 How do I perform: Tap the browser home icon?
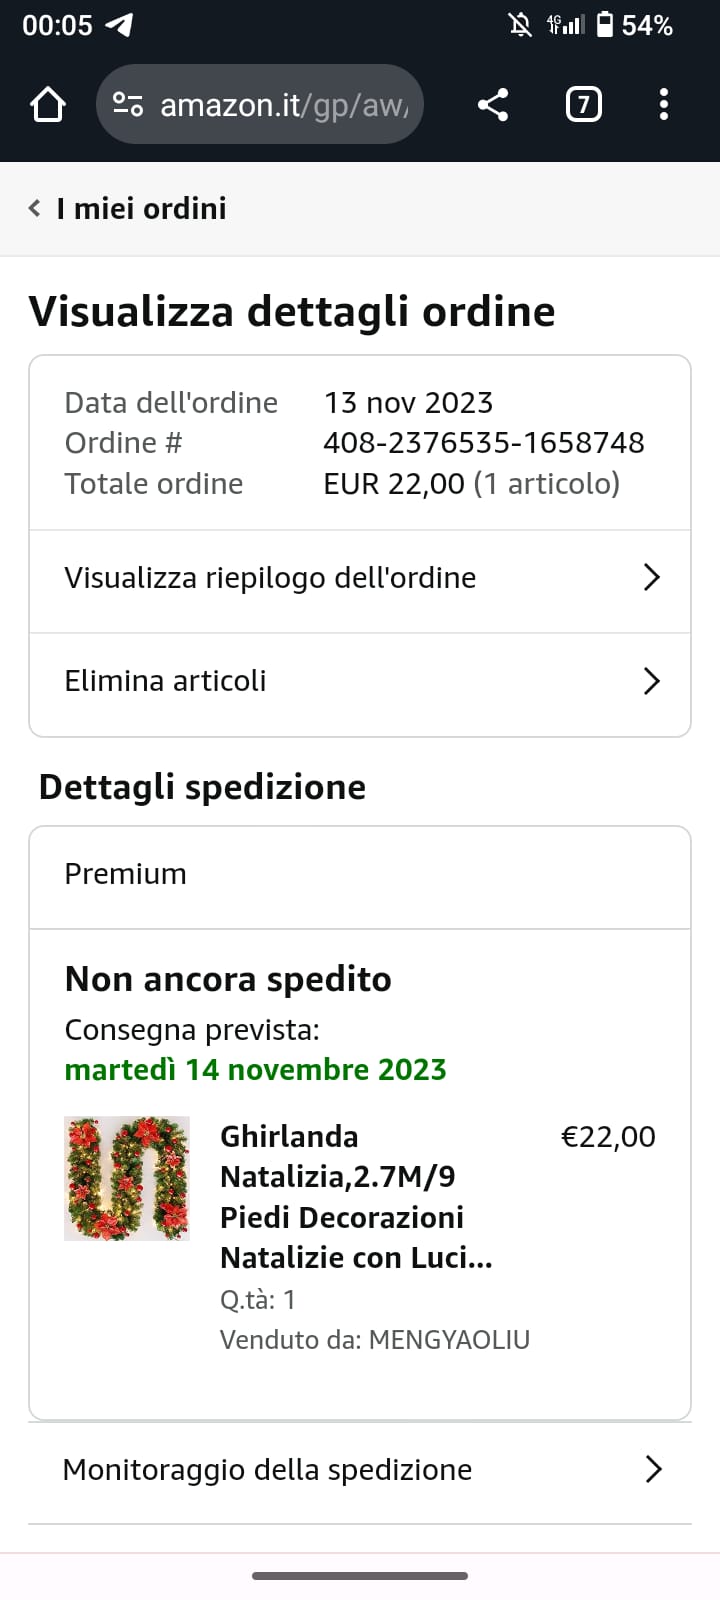point(48,104)
